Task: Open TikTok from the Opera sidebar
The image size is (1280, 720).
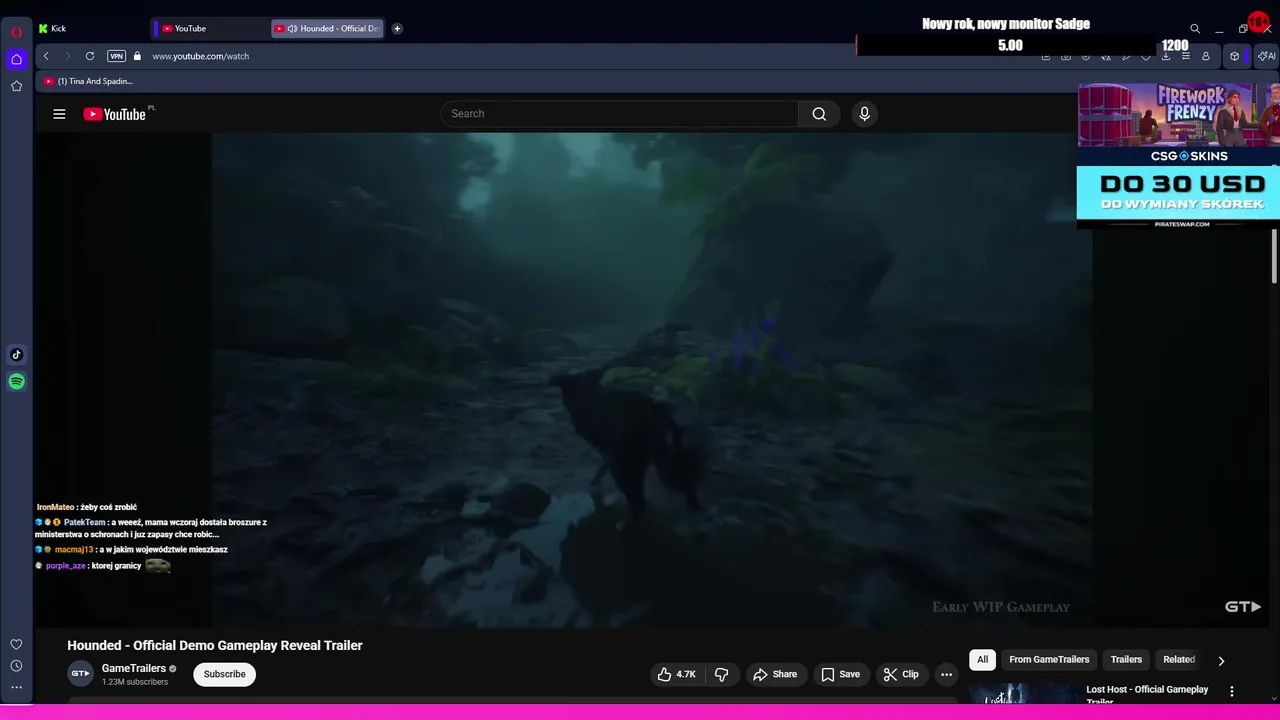Action: pos(16,354)
